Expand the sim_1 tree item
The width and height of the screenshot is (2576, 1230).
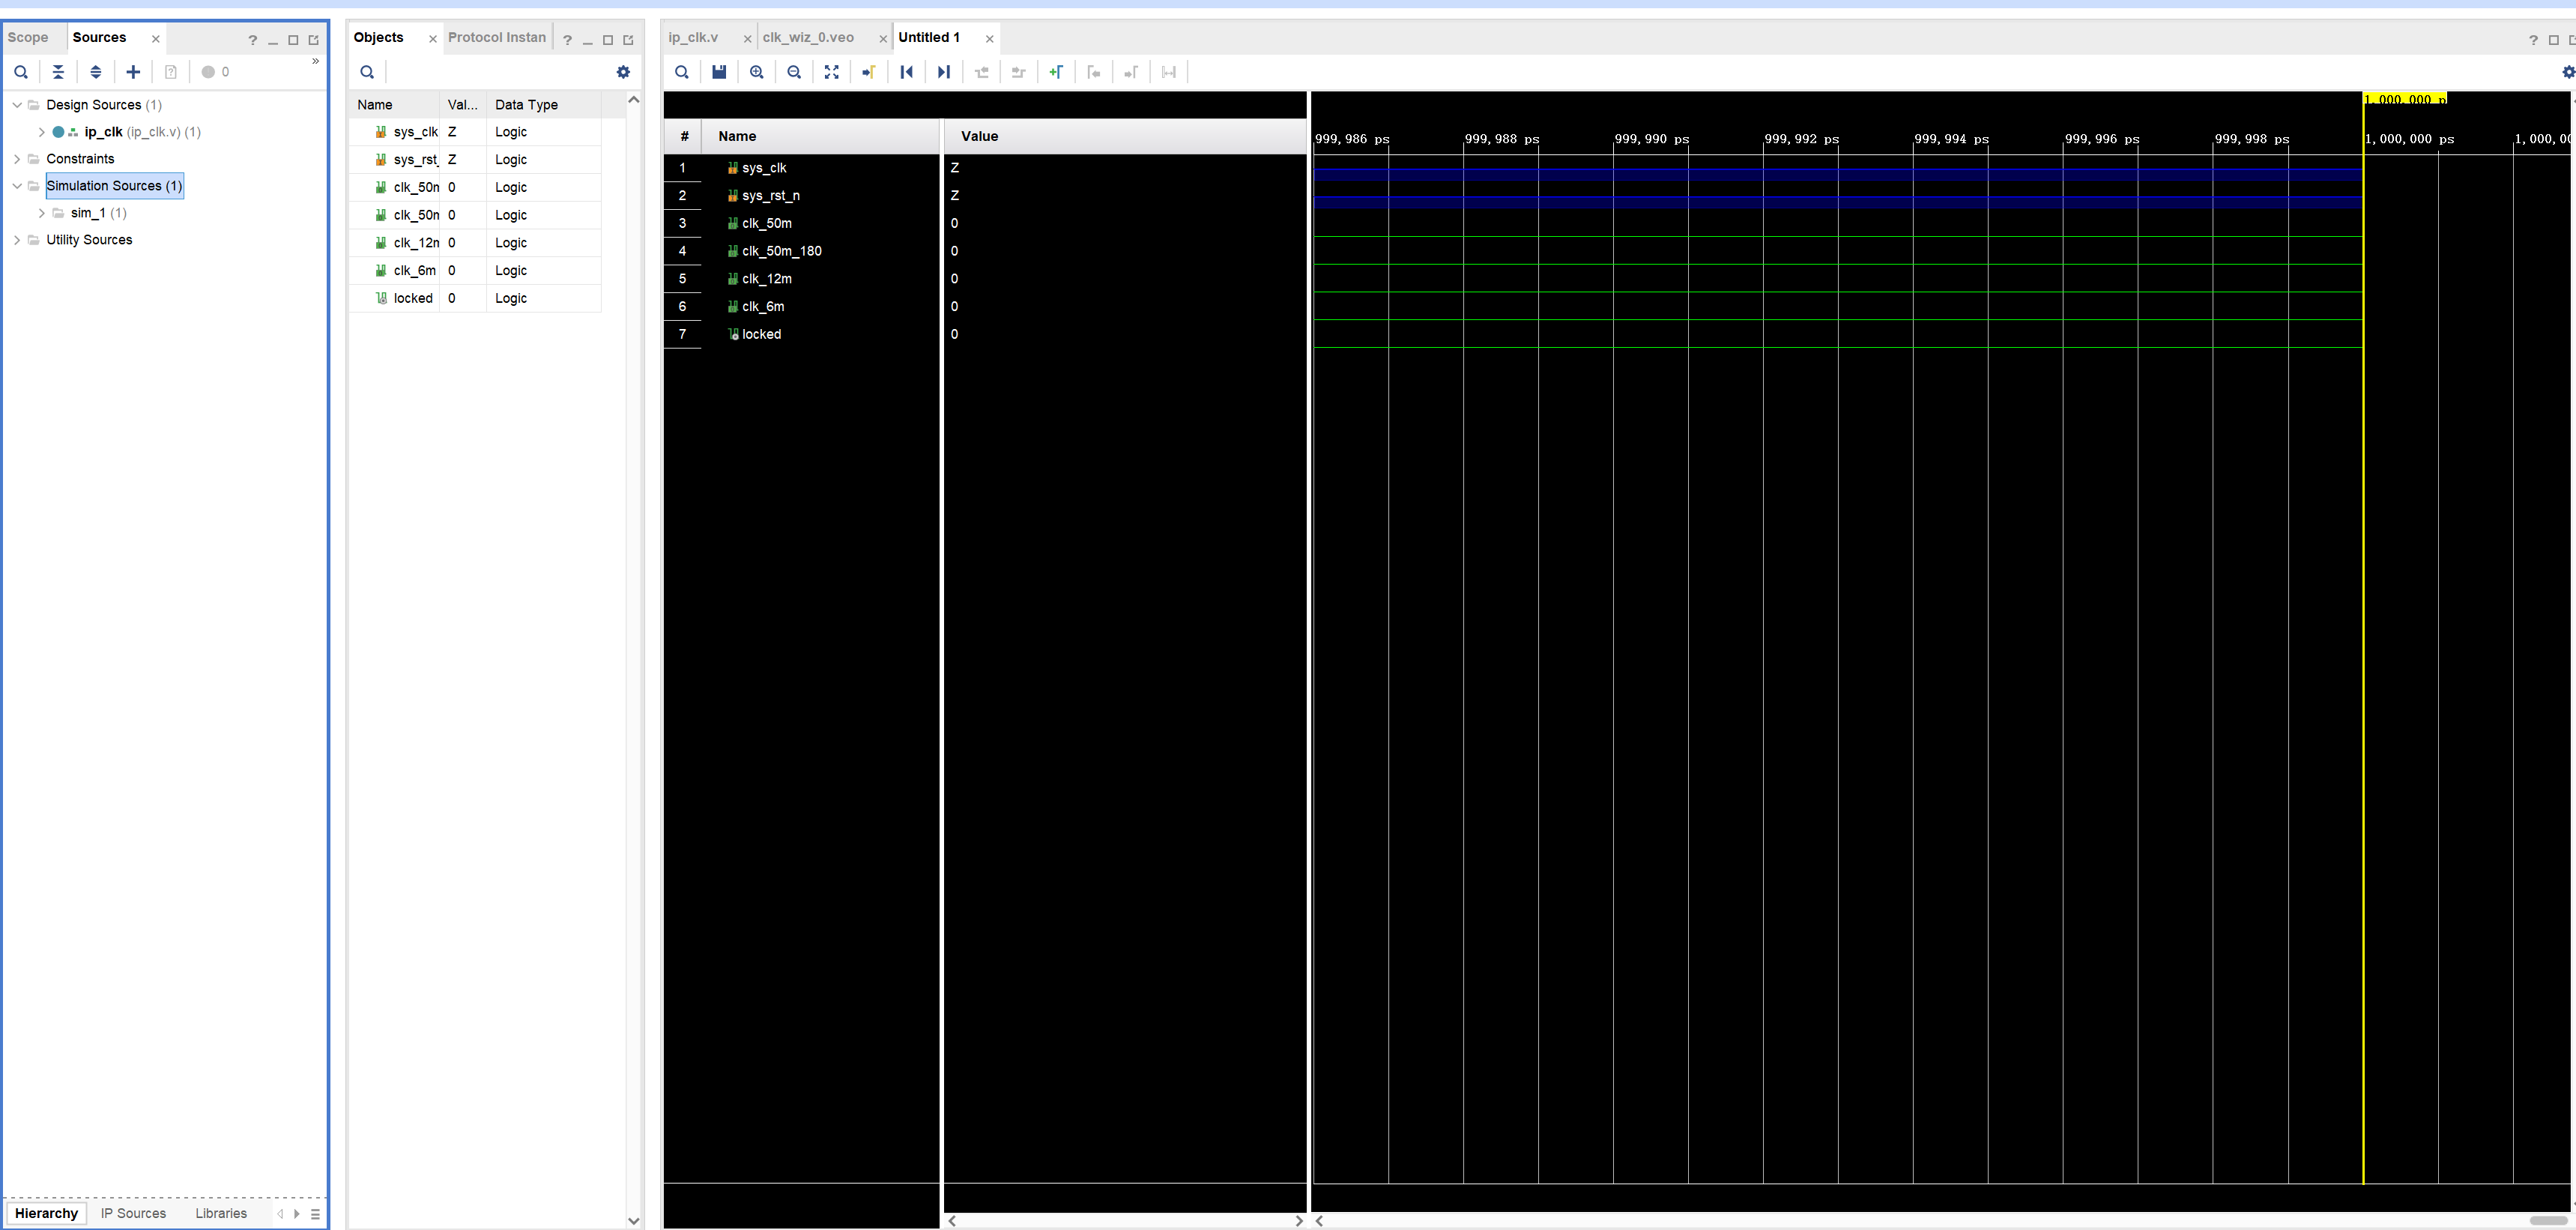click(x=41, y=213)
